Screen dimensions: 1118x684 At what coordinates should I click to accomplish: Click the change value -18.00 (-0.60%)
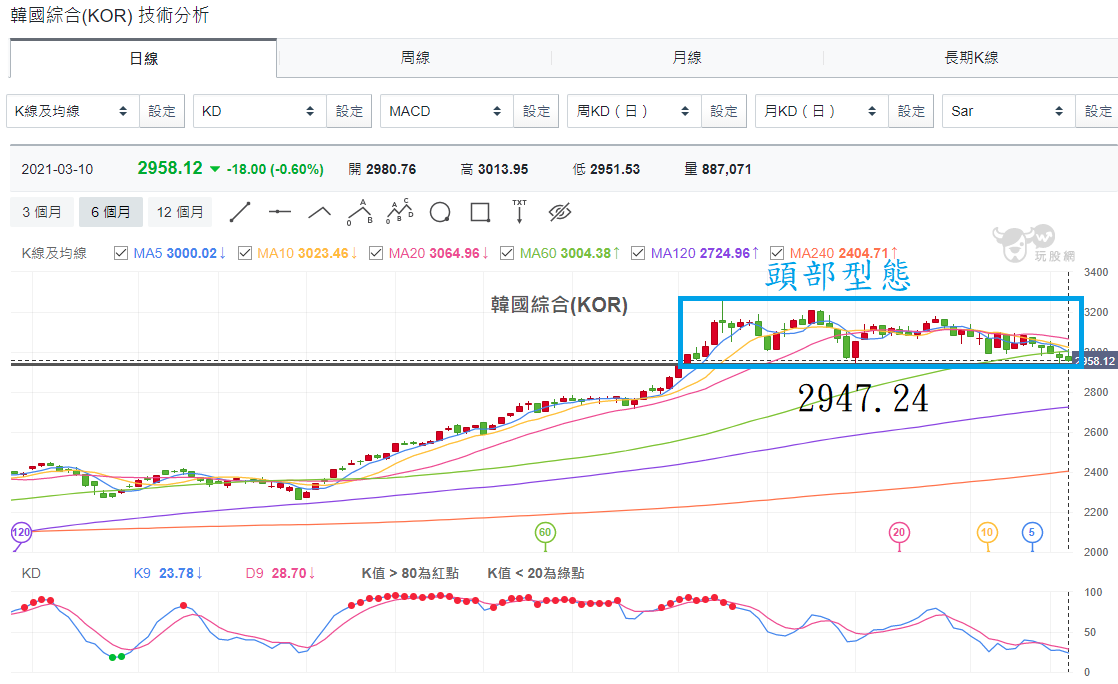pos(275,170)
